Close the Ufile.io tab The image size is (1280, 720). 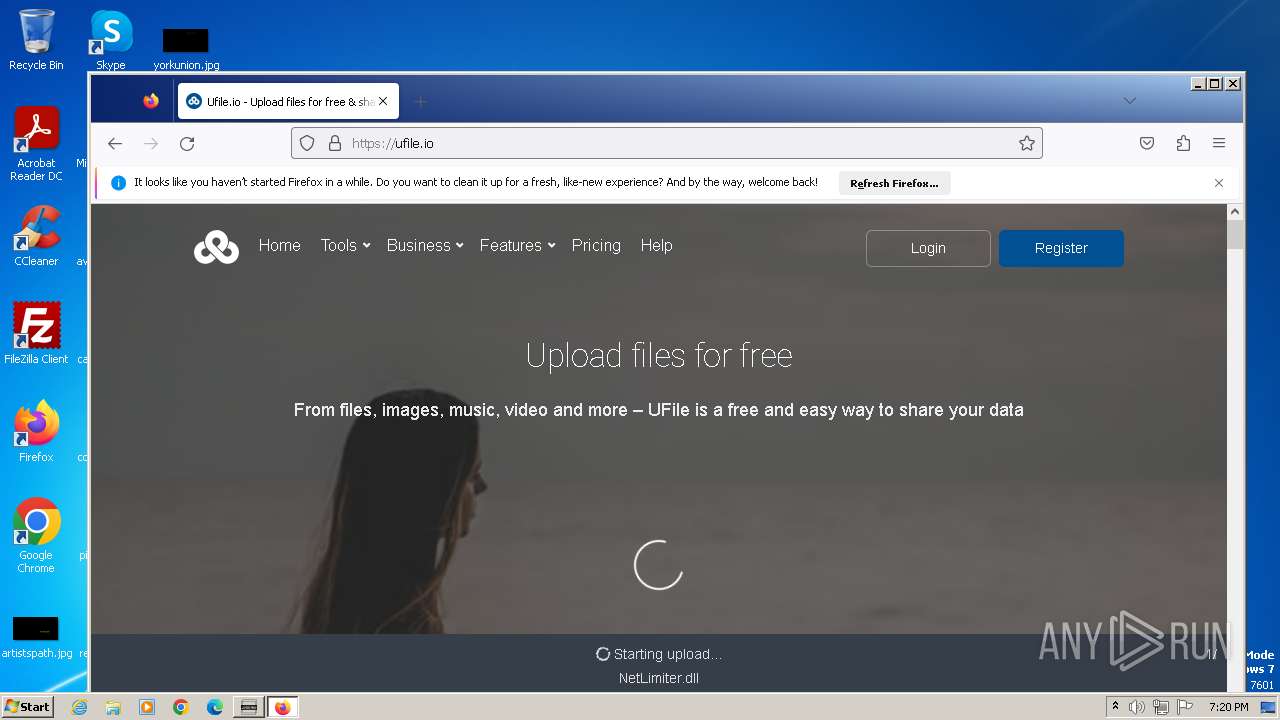point(383,101)
